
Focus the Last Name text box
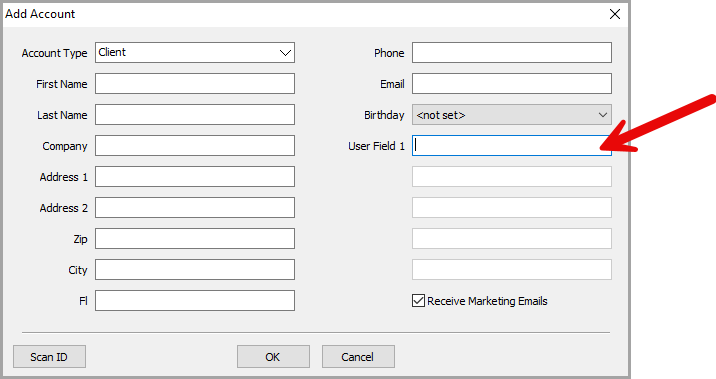195,115
